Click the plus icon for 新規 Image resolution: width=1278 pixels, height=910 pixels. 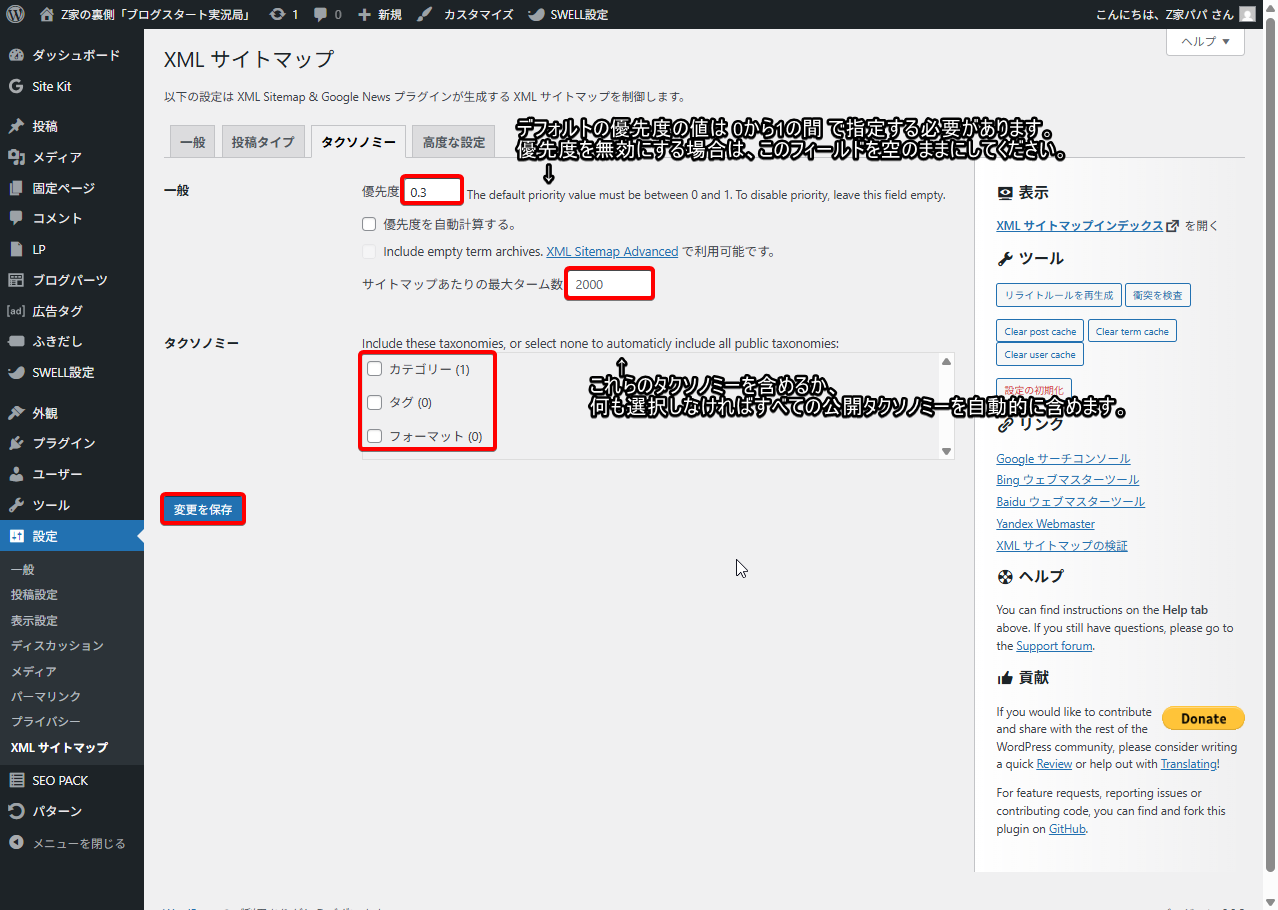(x=365, y=15)
